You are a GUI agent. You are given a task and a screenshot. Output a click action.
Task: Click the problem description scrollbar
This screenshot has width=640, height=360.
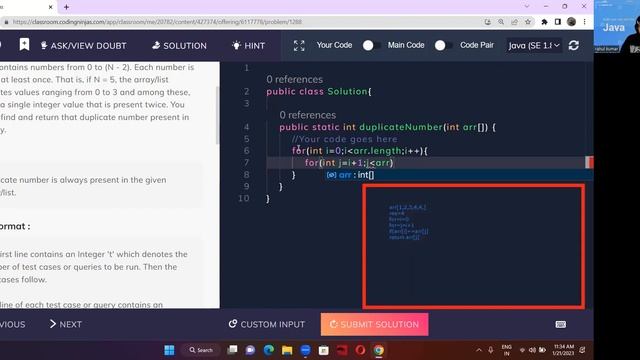pyautogui.click(x=218, y=116)
